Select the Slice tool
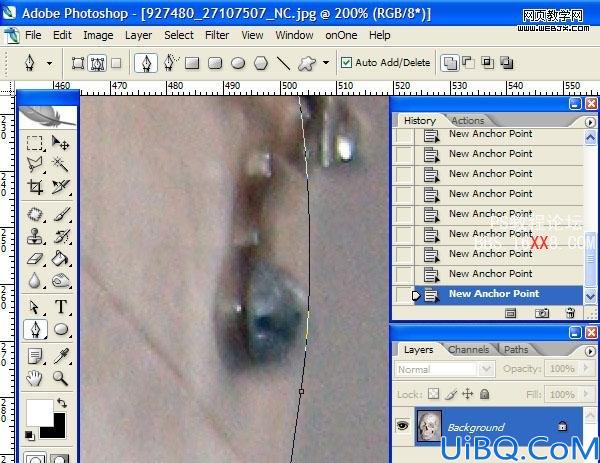Viewport: 600px width, 463px height. click(x=60, y=187)
